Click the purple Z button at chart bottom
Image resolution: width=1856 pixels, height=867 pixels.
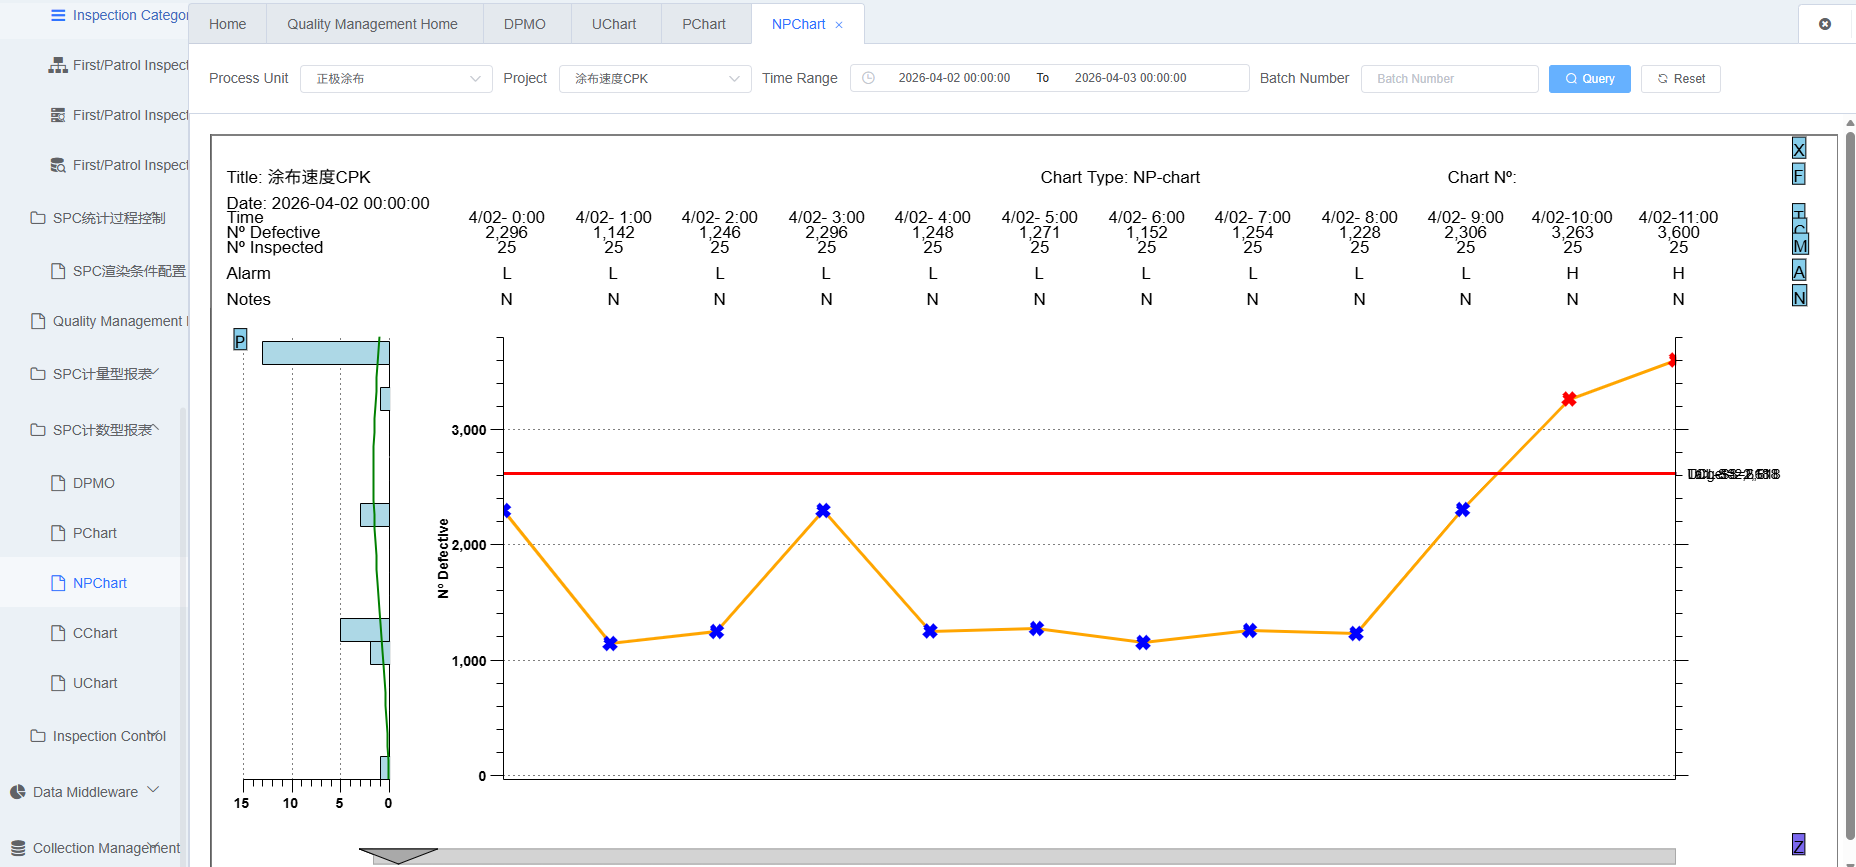[x=1798, y=845]
